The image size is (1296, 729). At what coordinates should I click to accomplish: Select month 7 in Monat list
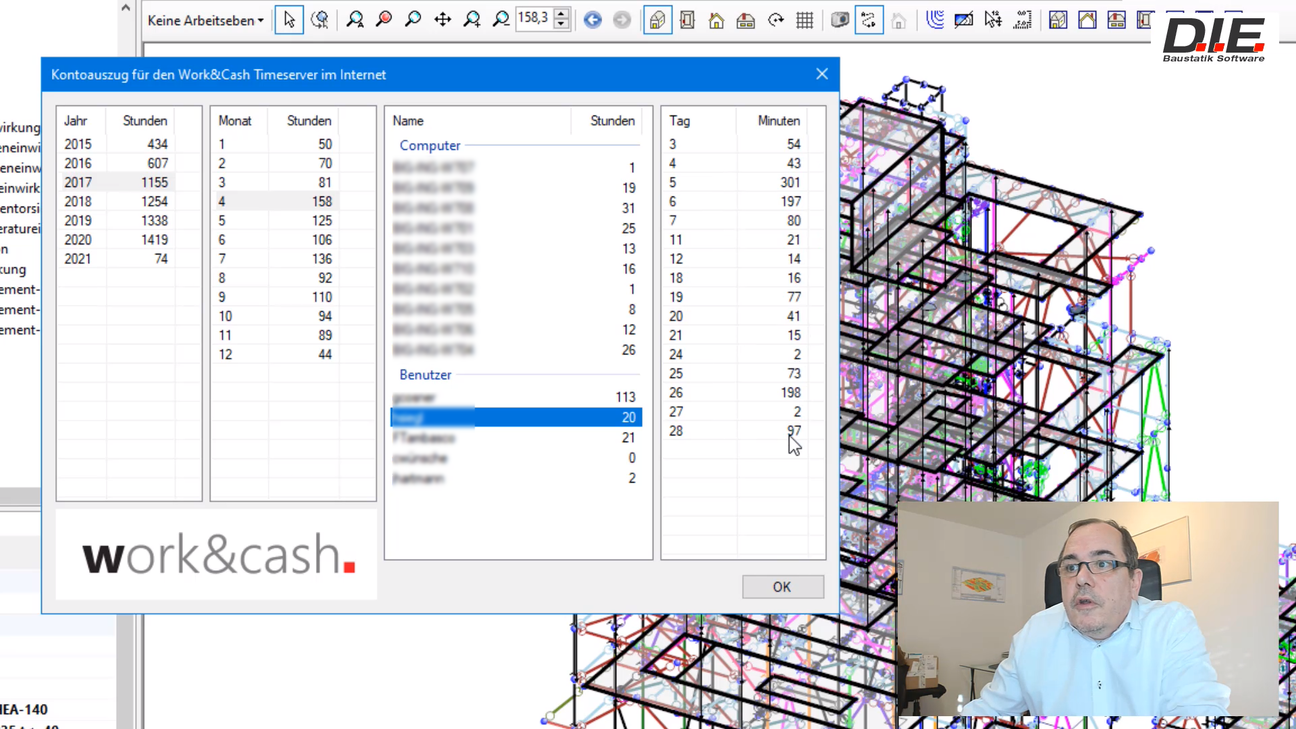click(x=222, y=259)
